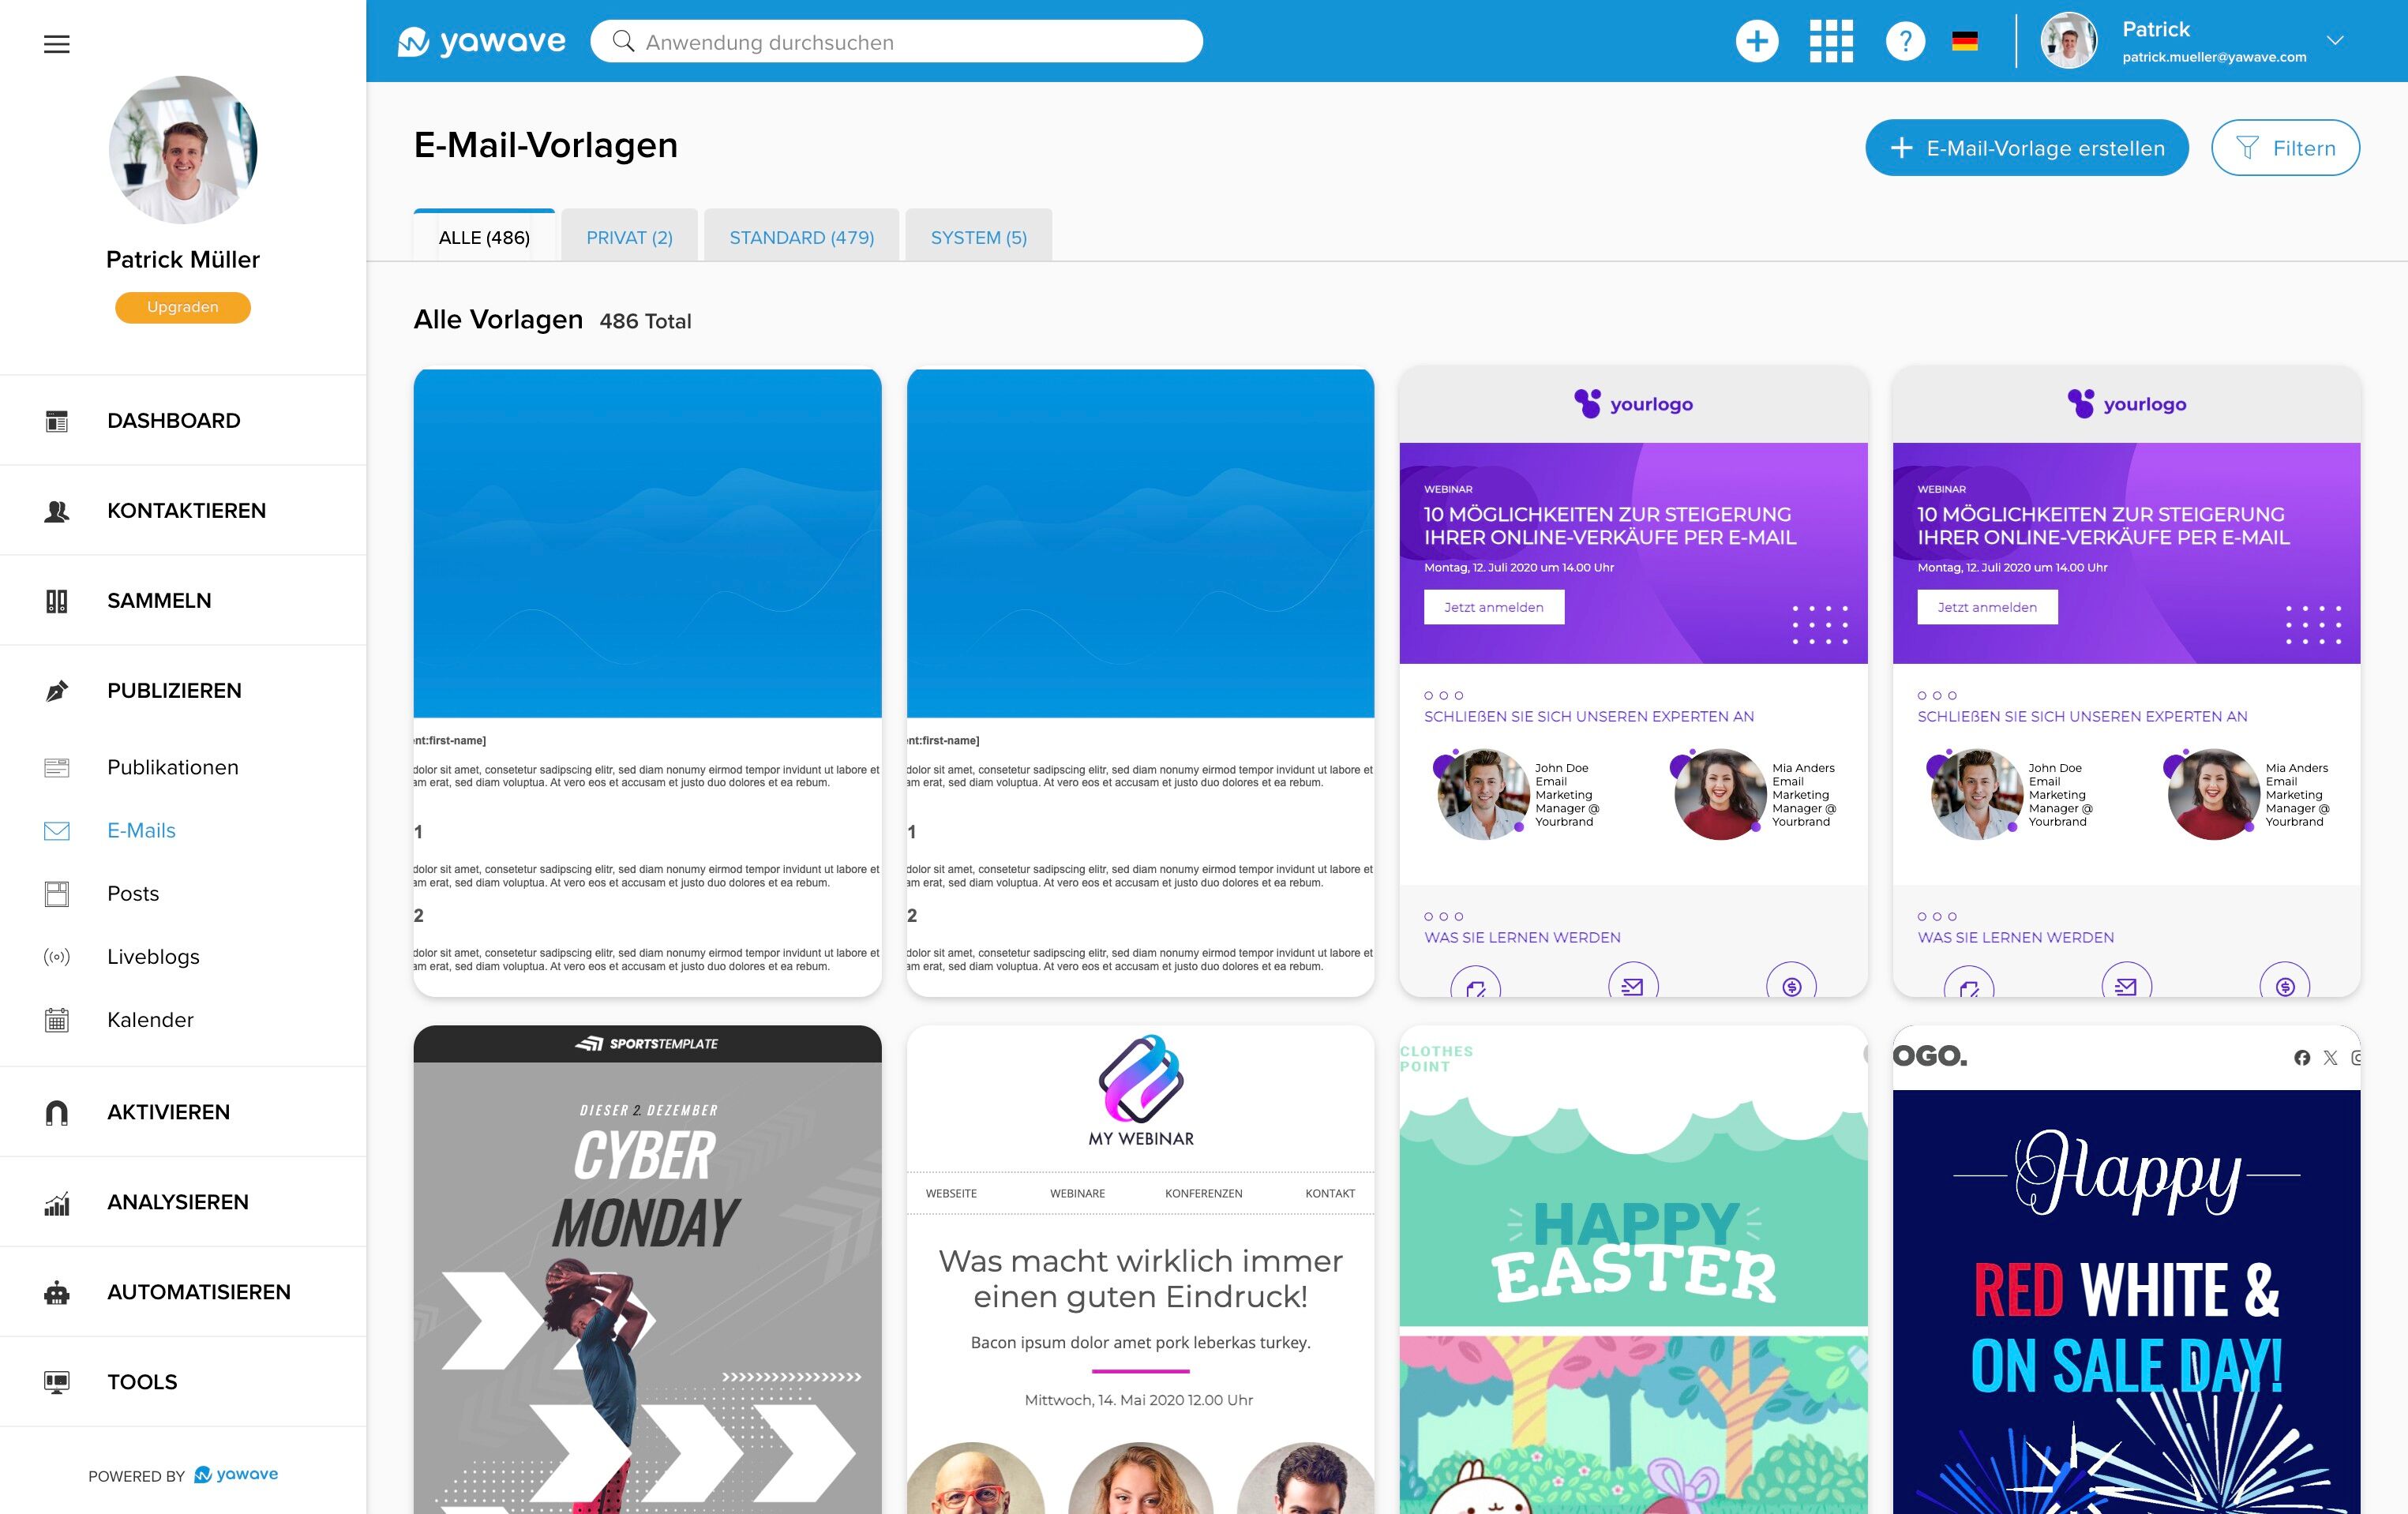Open Dashboard from the sidebar
The width and height of the screenshot is (2408, 1514).
pos(173,421)
